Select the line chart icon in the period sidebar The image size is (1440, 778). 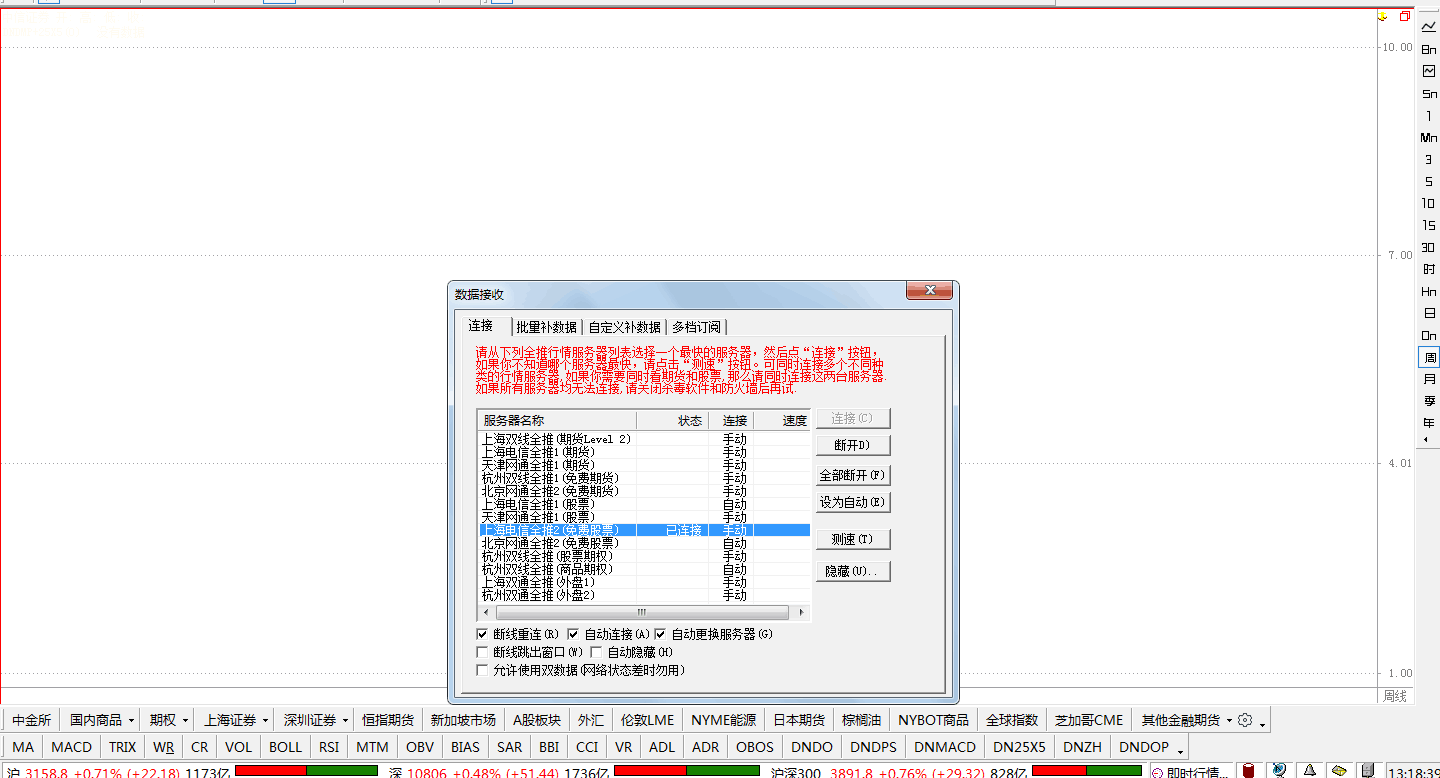coord(1429,27)
